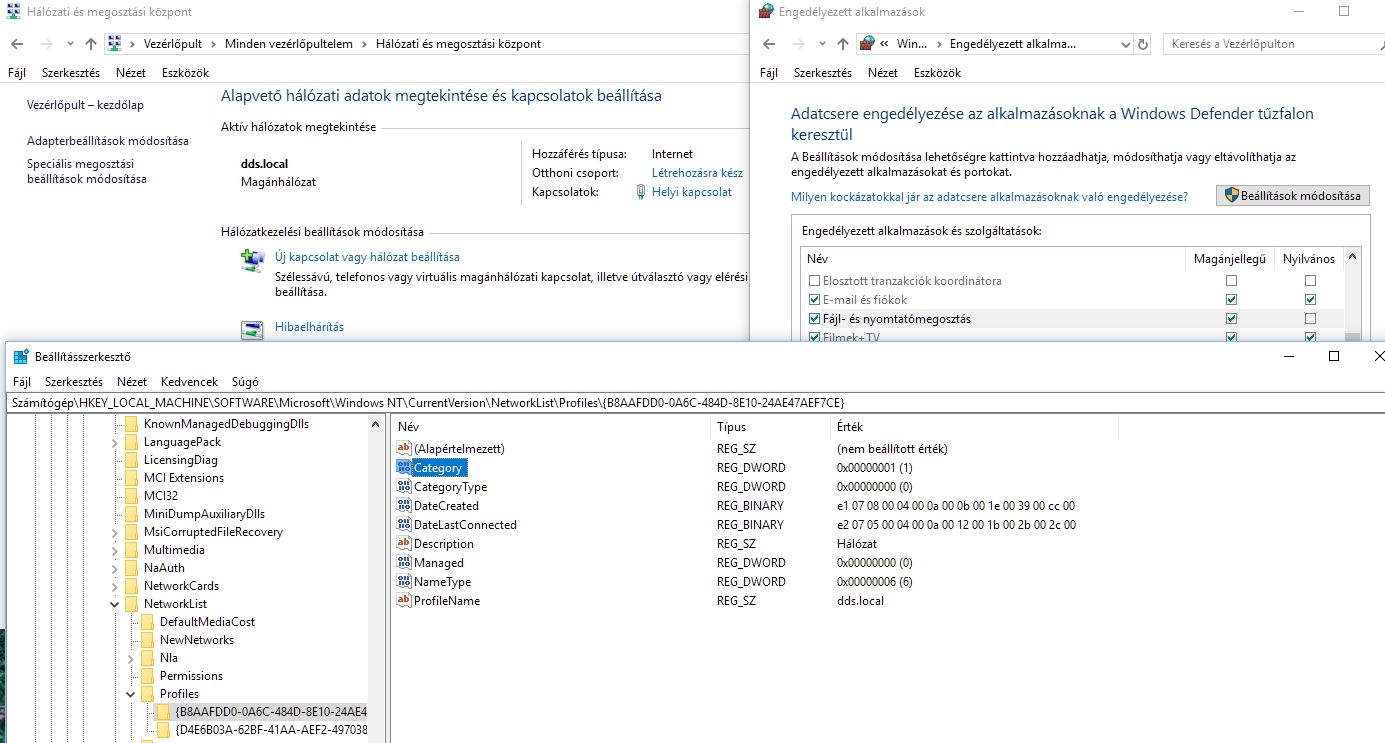Click the (Alapértelmezett) string value icon

coord(404,449)
